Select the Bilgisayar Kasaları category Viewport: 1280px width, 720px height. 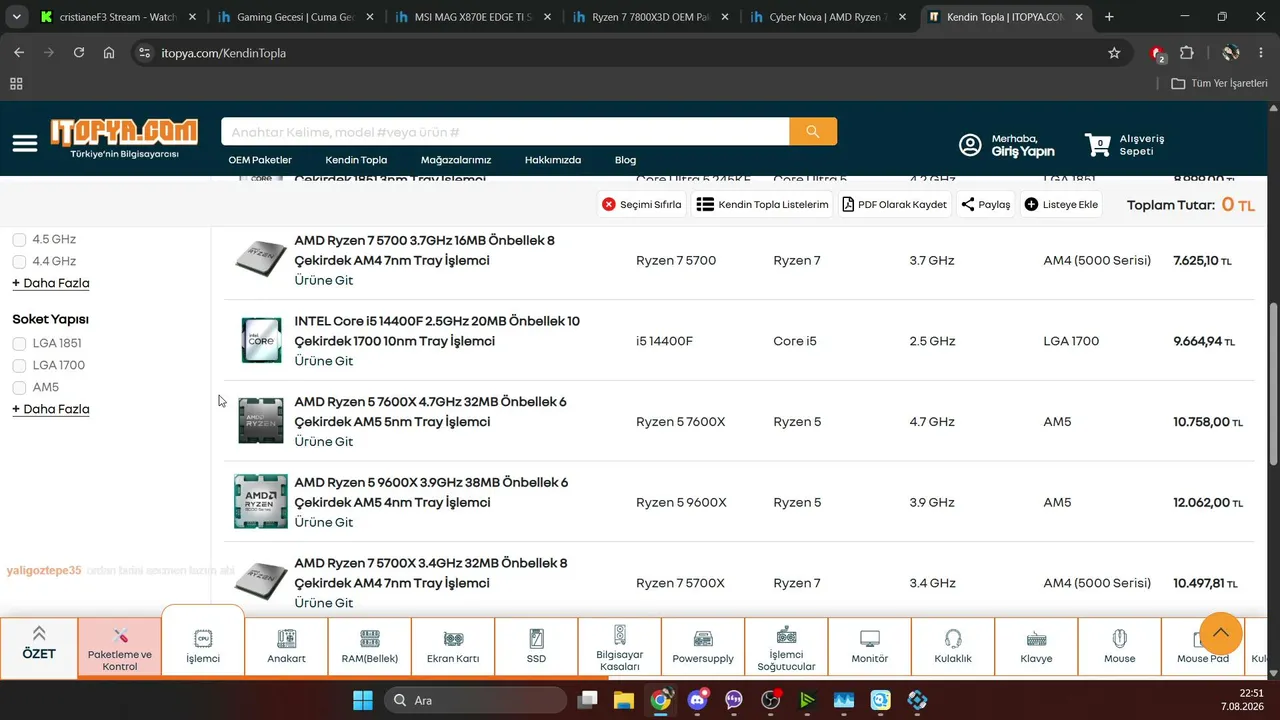tap(620, 647)
